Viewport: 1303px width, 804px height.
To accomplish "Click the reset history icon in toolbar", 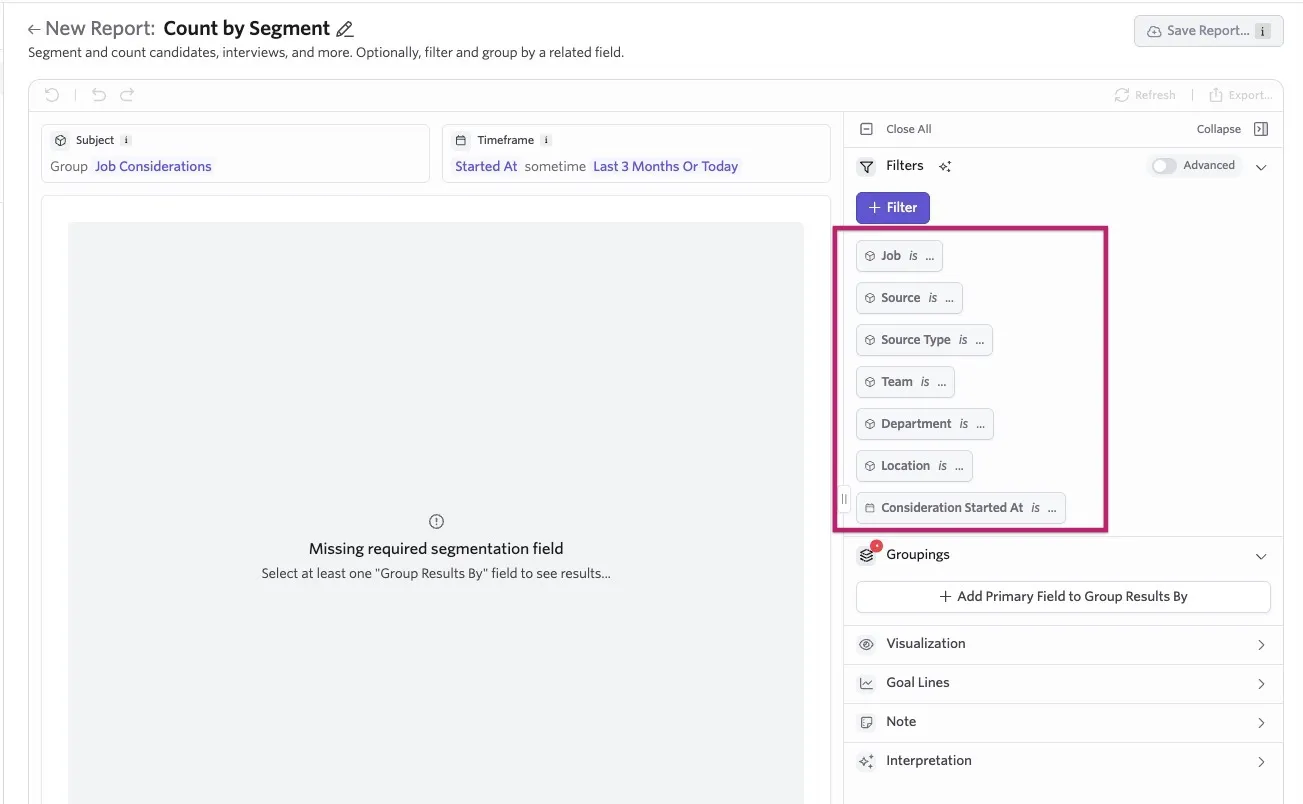I will pos(52,95).
